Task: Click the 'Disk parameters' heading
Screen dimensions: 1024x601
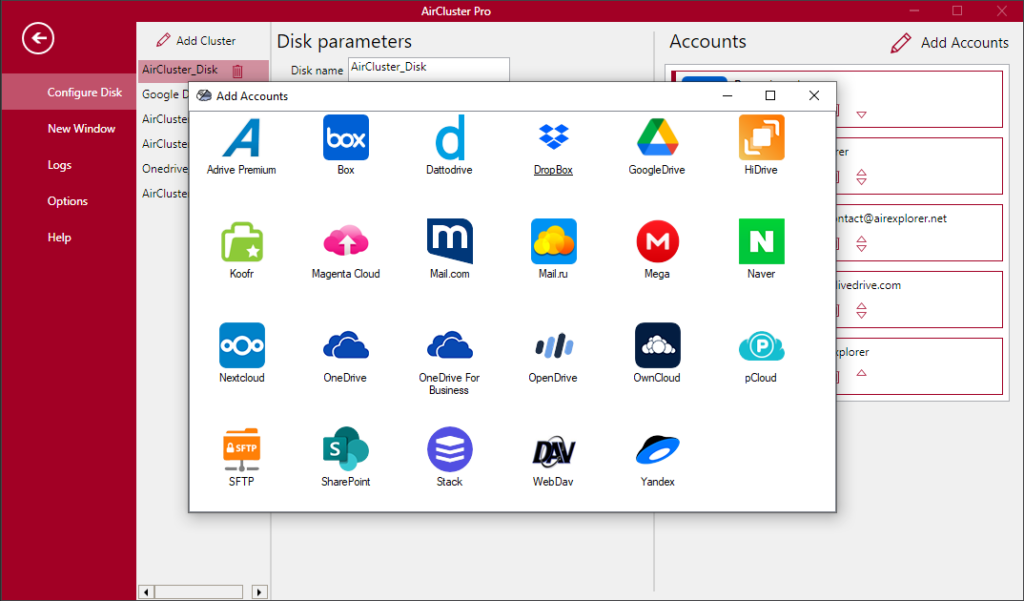Action: (344, 42)
